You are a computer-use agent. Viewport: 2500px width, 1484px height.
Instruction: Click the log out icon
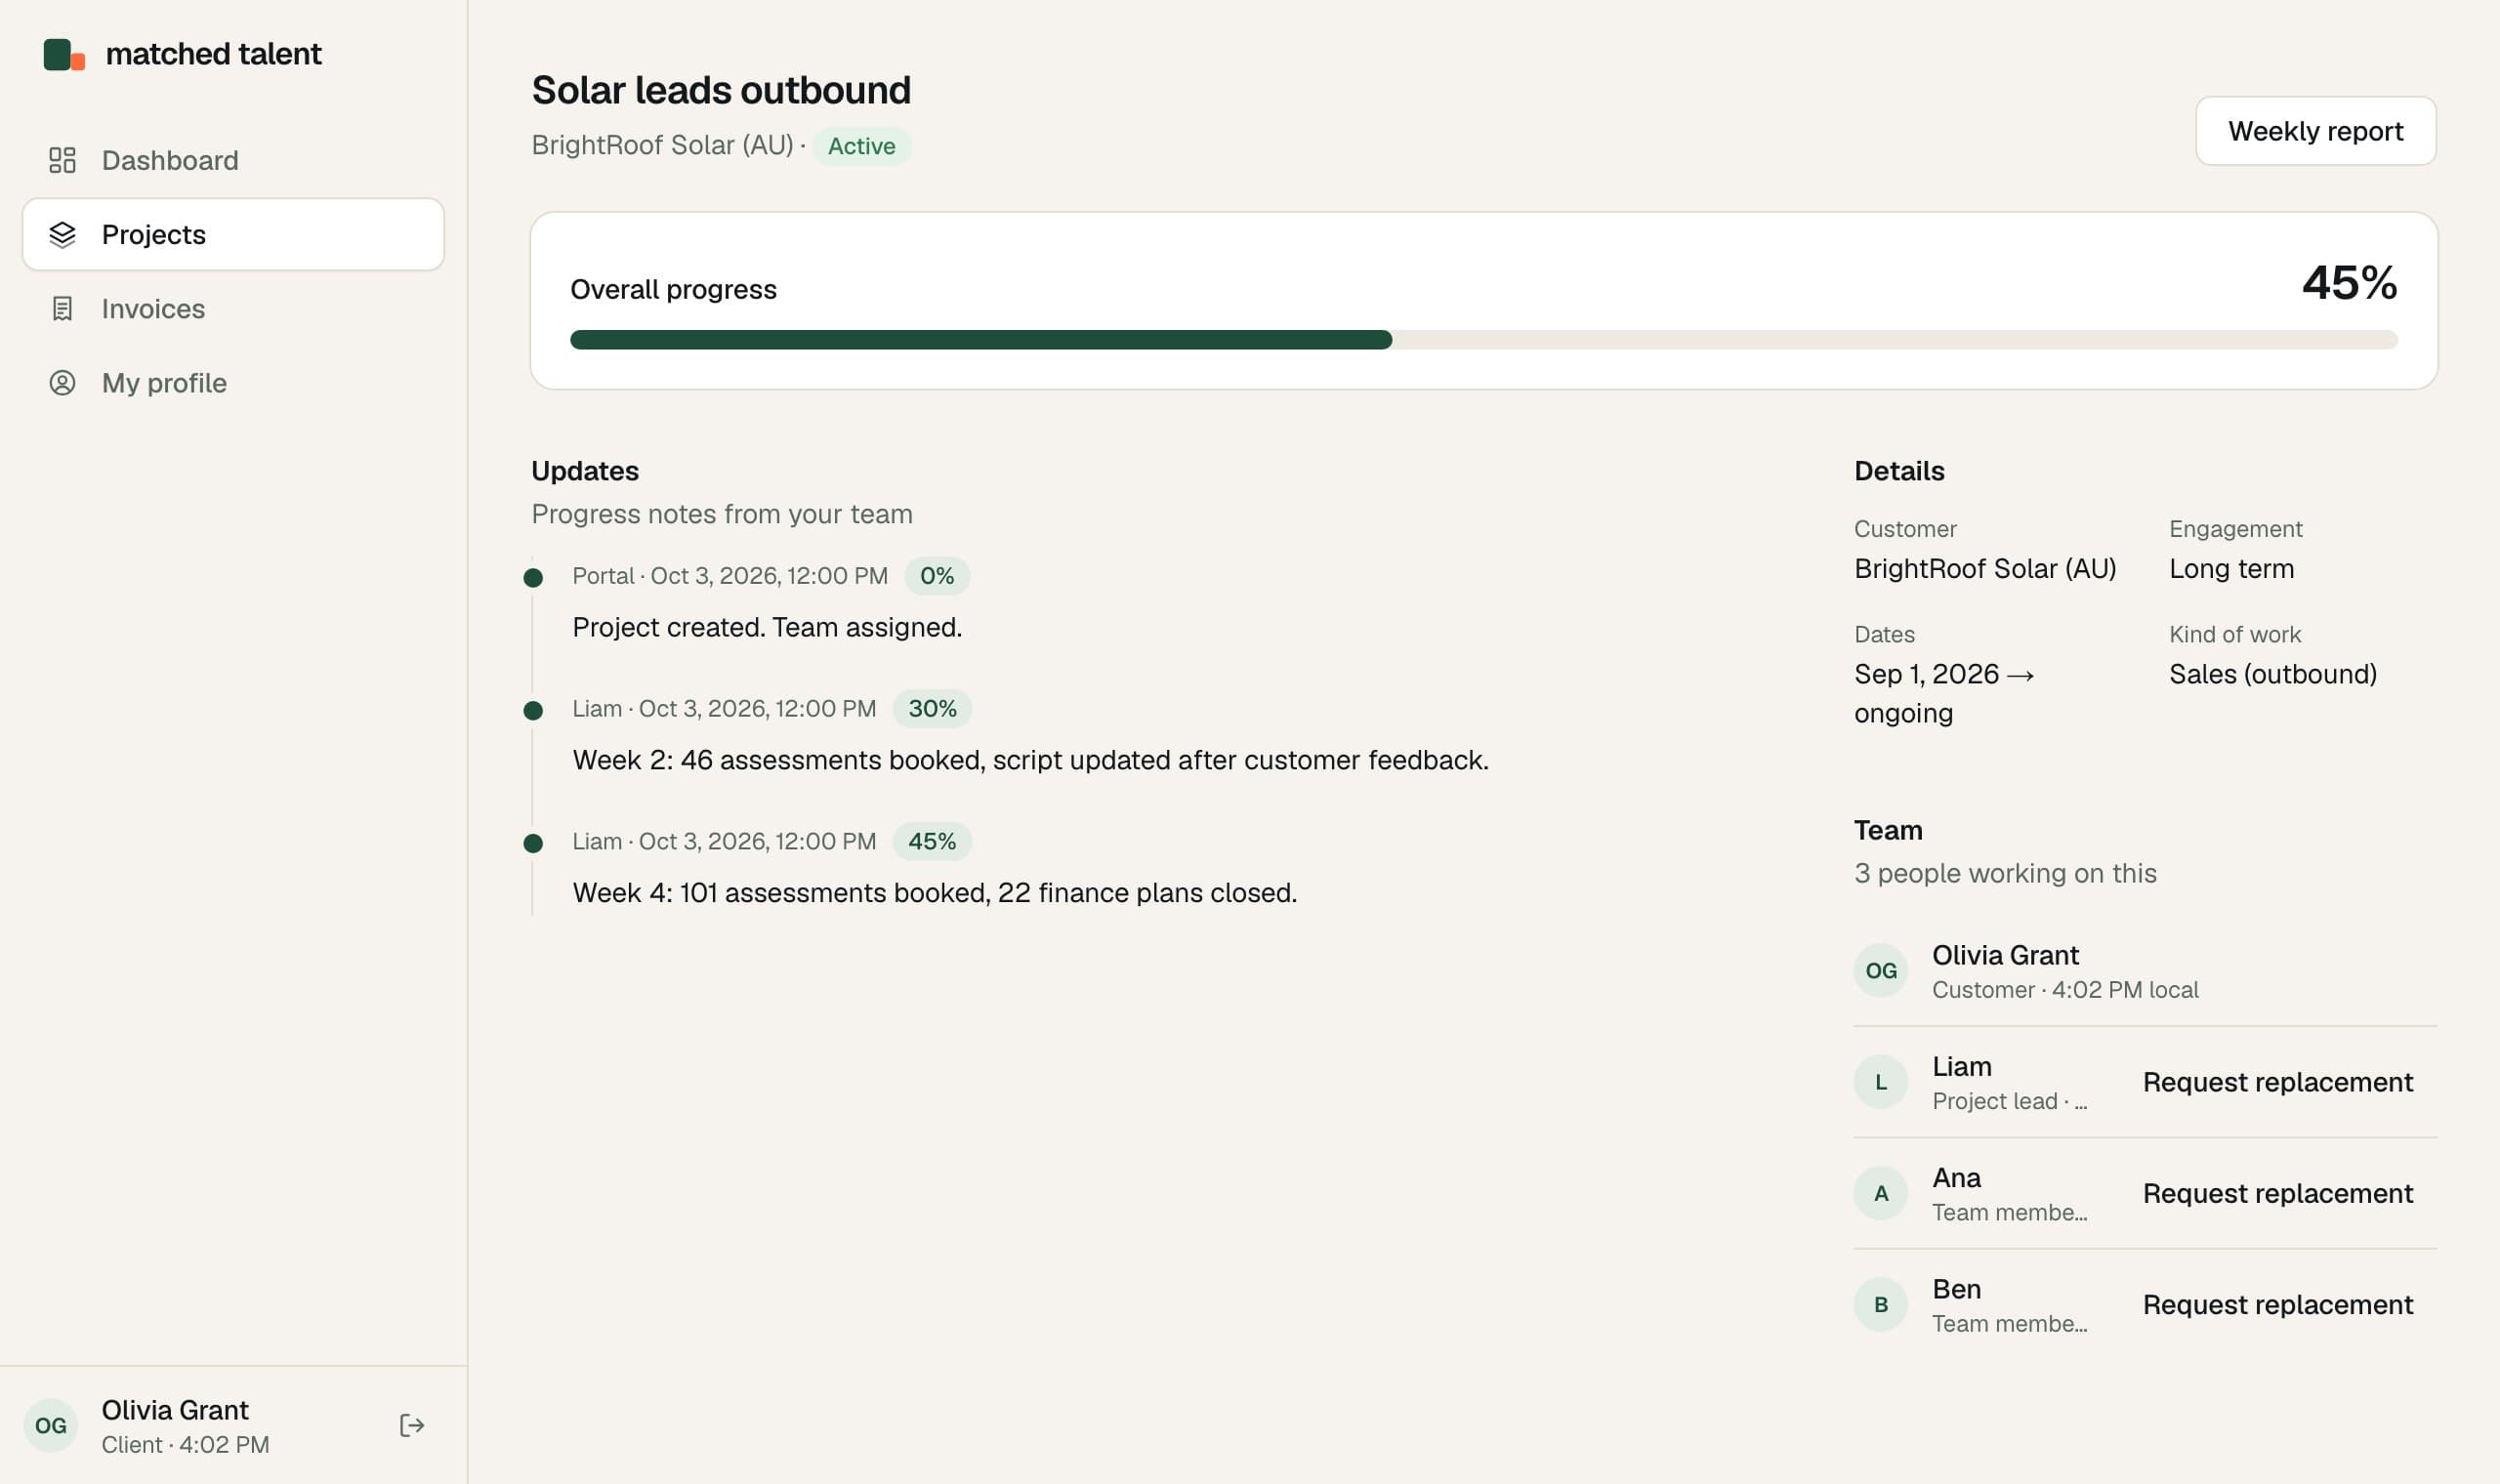click(412, 1425)
